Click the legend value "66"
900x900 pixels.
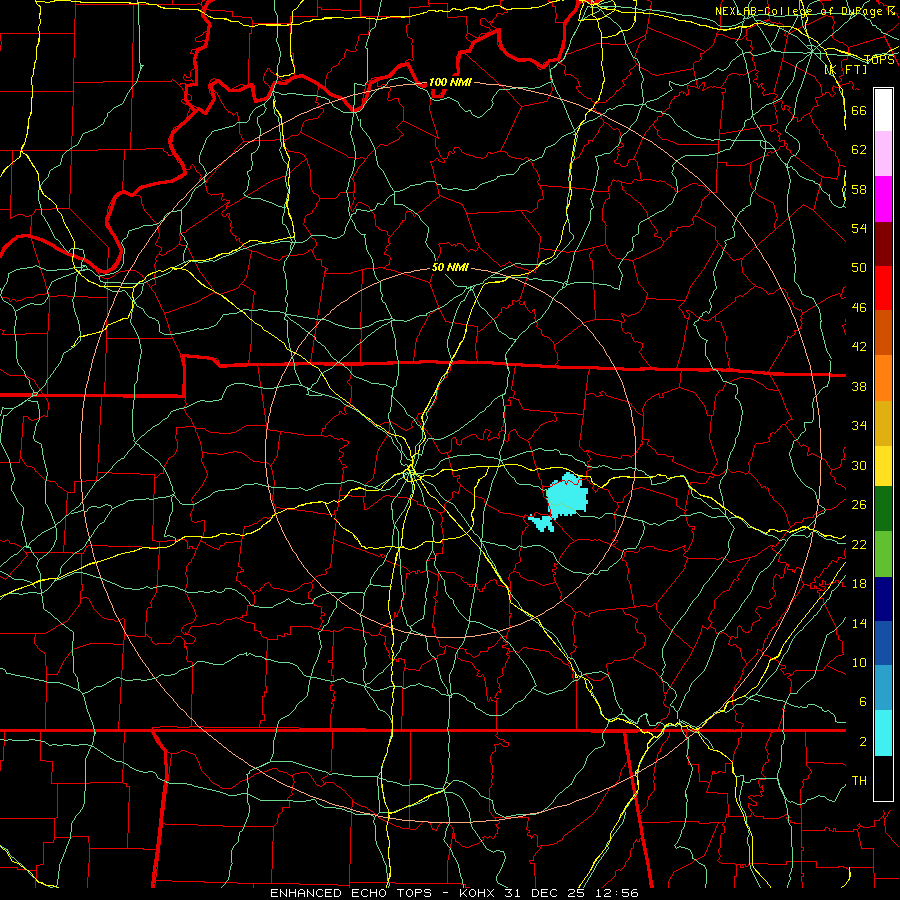click(x=859, y=110)
